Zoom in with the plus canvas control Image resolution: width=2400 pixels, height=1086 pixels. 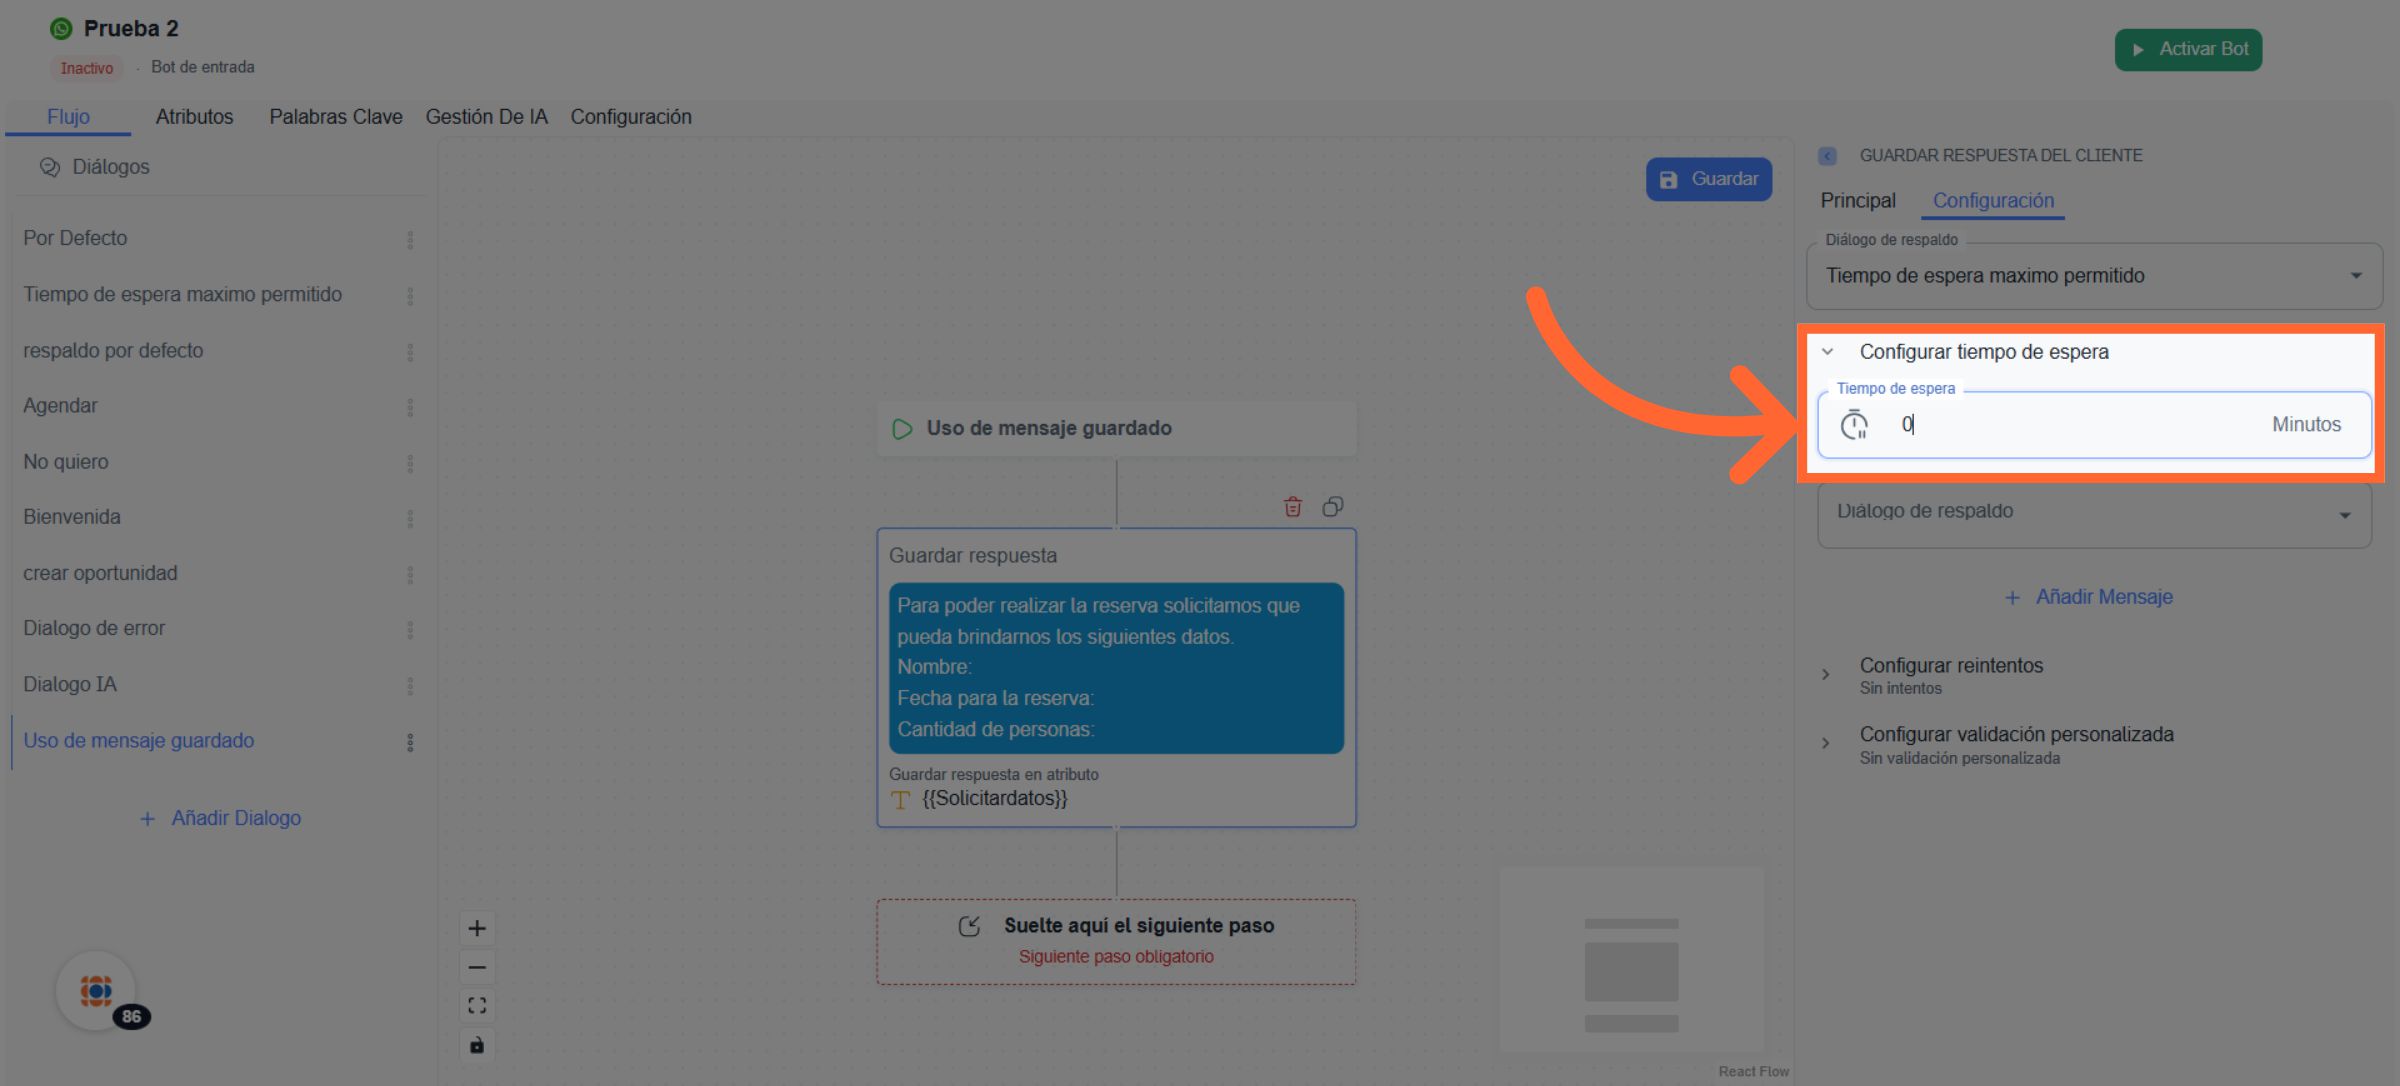point(477,928)
